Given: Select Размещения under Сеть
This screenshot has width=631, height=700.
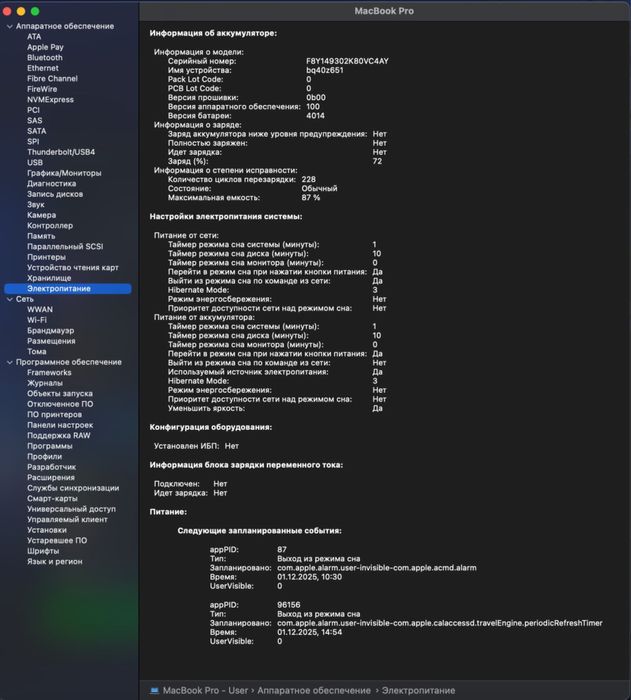Looking at the screenshot, I should (x=51, y=341).
